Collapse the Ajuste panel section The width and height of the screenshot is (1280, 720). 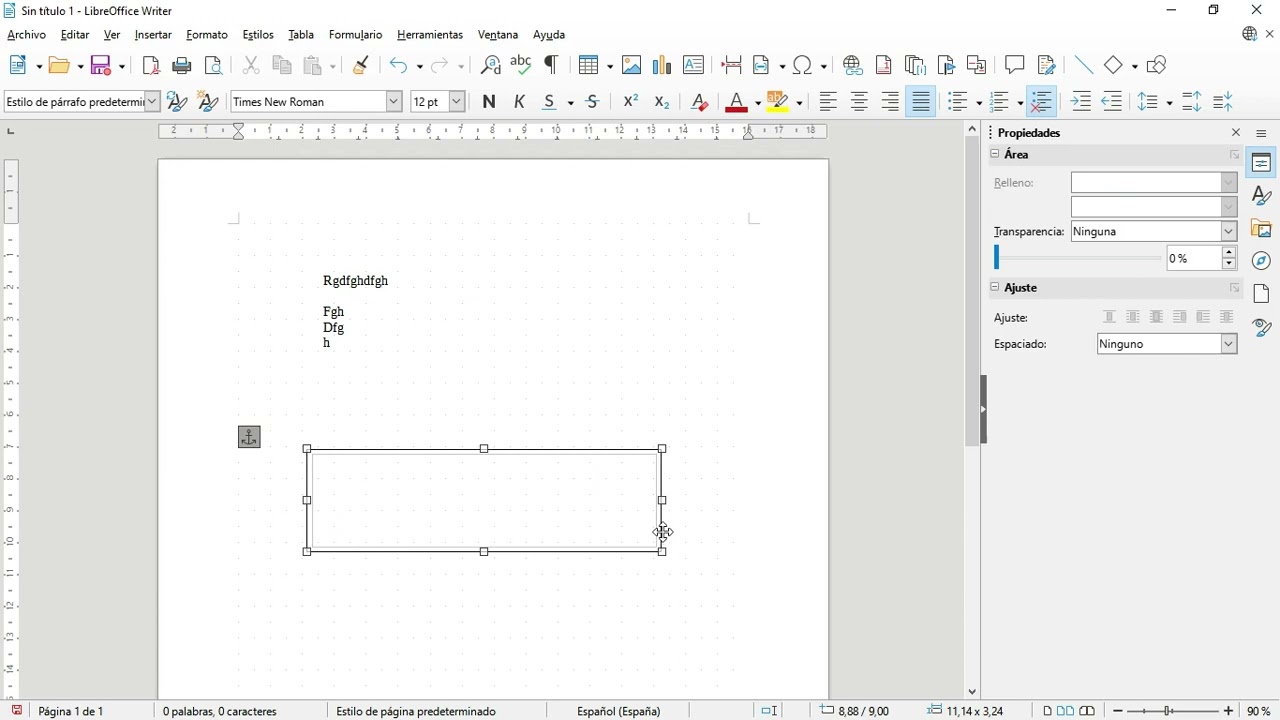pyautogui.click(x=995, y=287)
